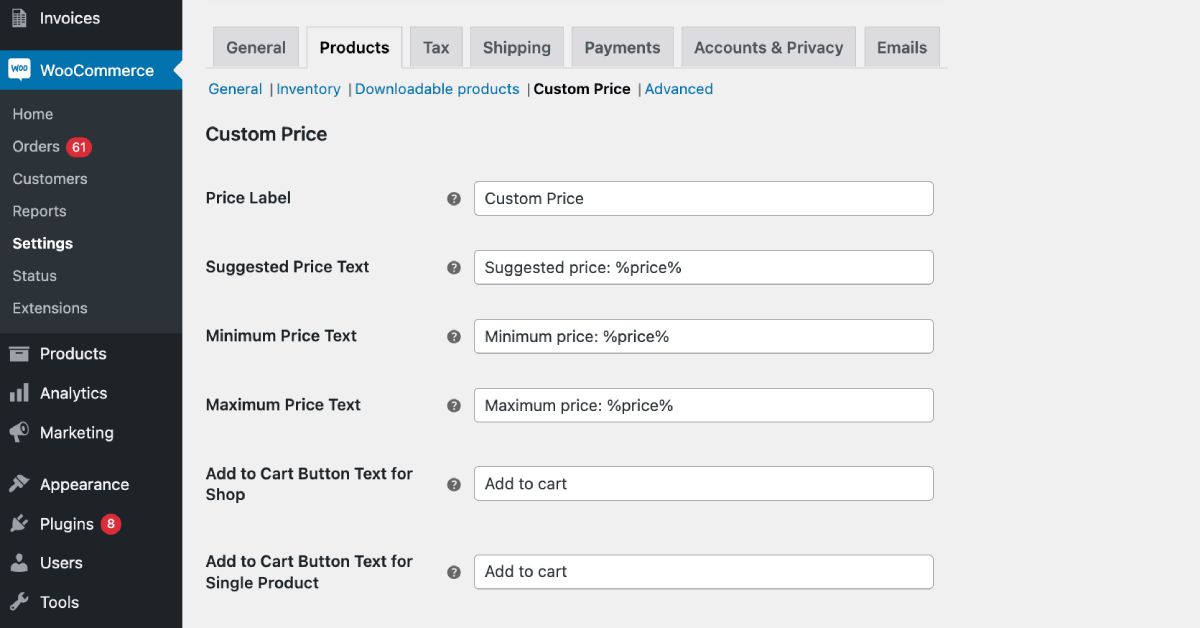
Task: Open the Inventory subsection link
Action: coord(308,89)
